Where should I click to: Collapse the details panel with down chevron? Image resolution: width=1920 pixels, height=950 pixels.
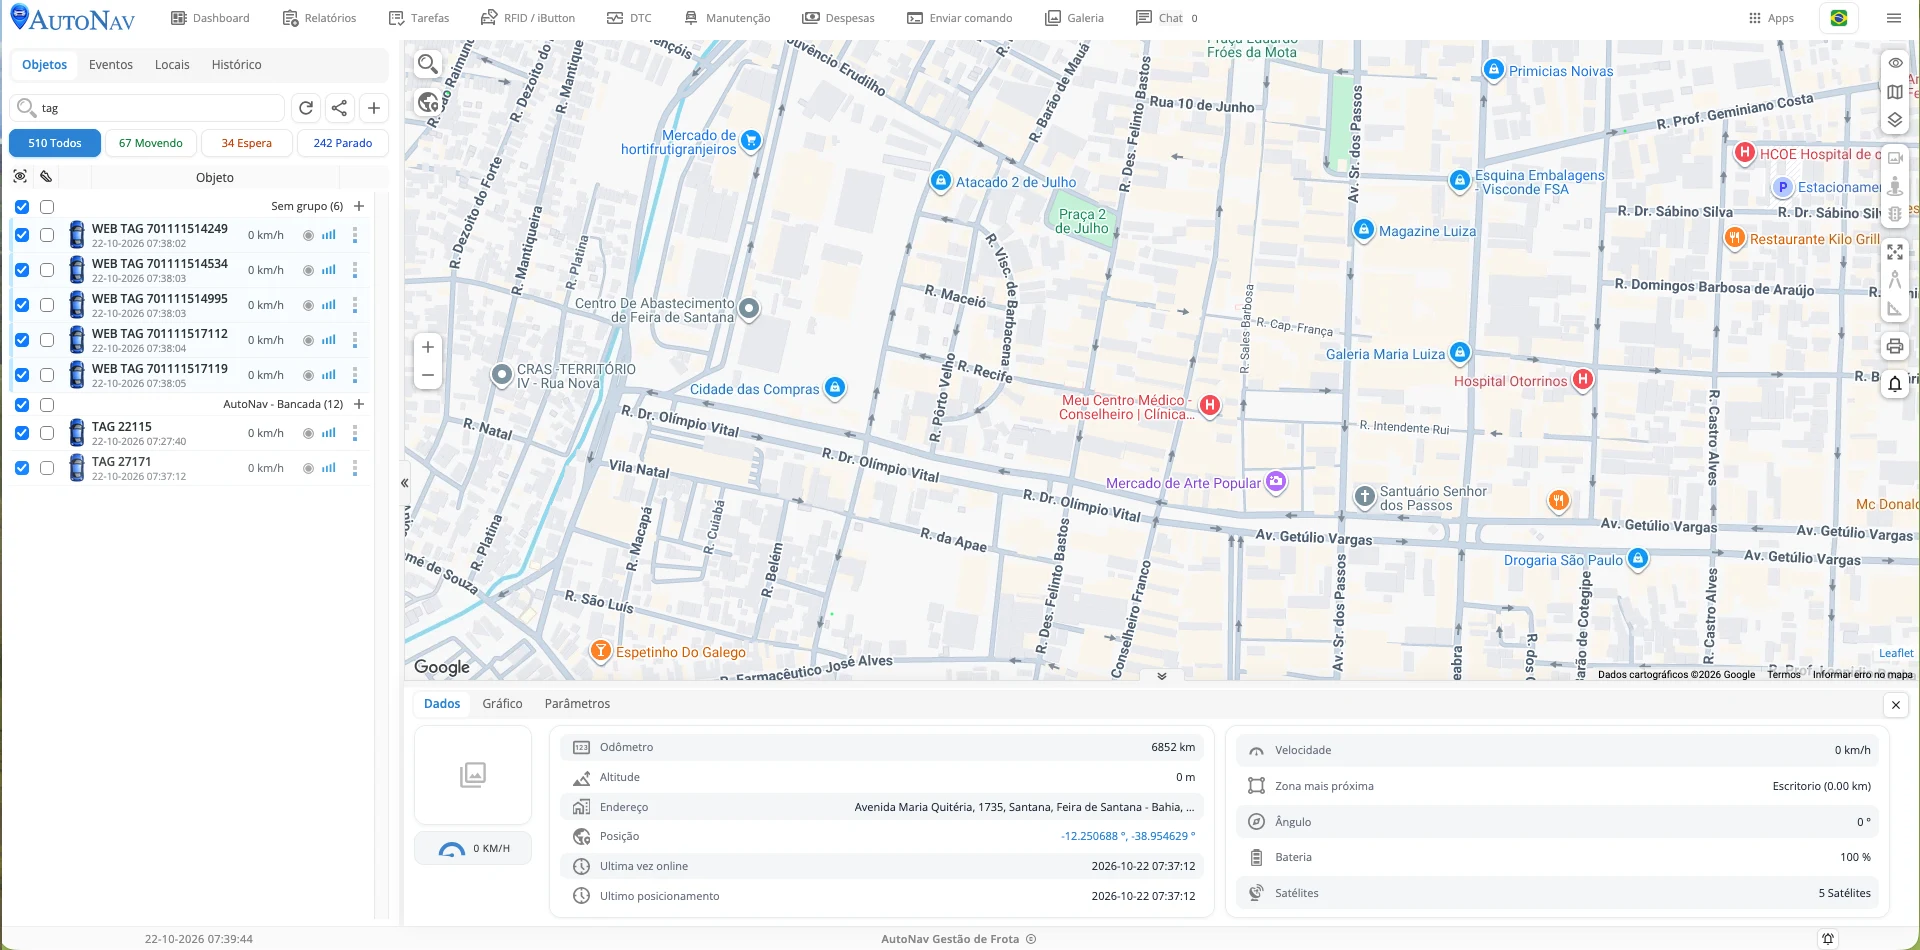click(x=1161, y=676)
